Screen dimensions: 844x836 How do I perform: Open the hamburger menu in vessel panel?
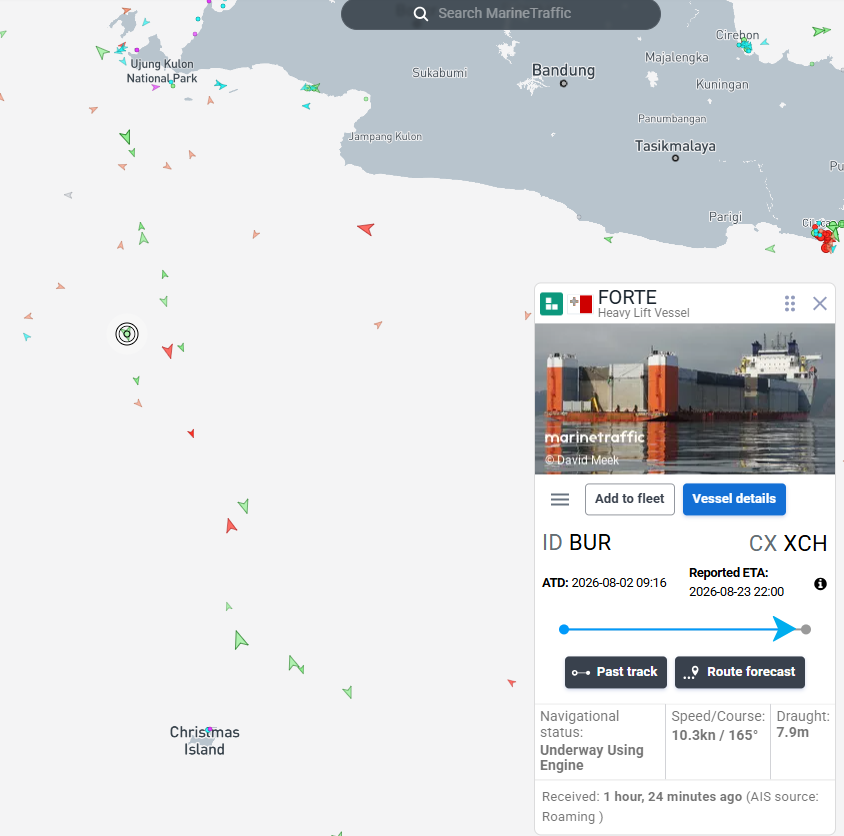tap(560, 500)
